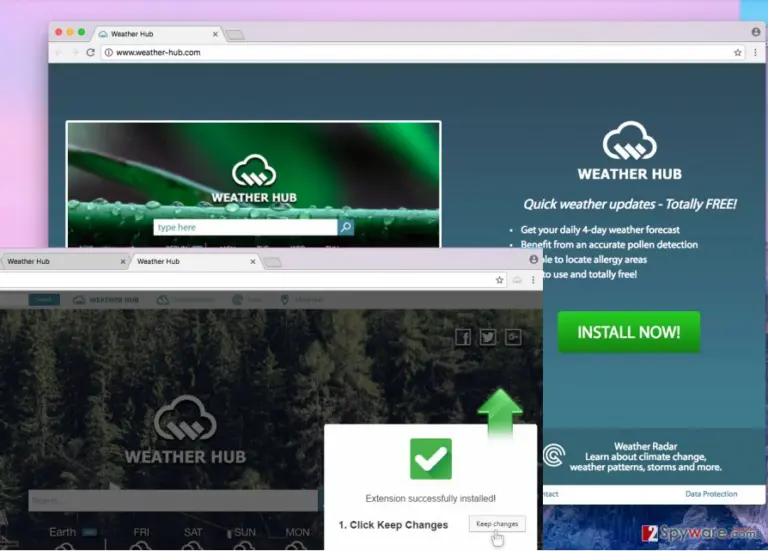Open a new tab in the rear window
Screen dimensions: 768x551
point(236,34)
